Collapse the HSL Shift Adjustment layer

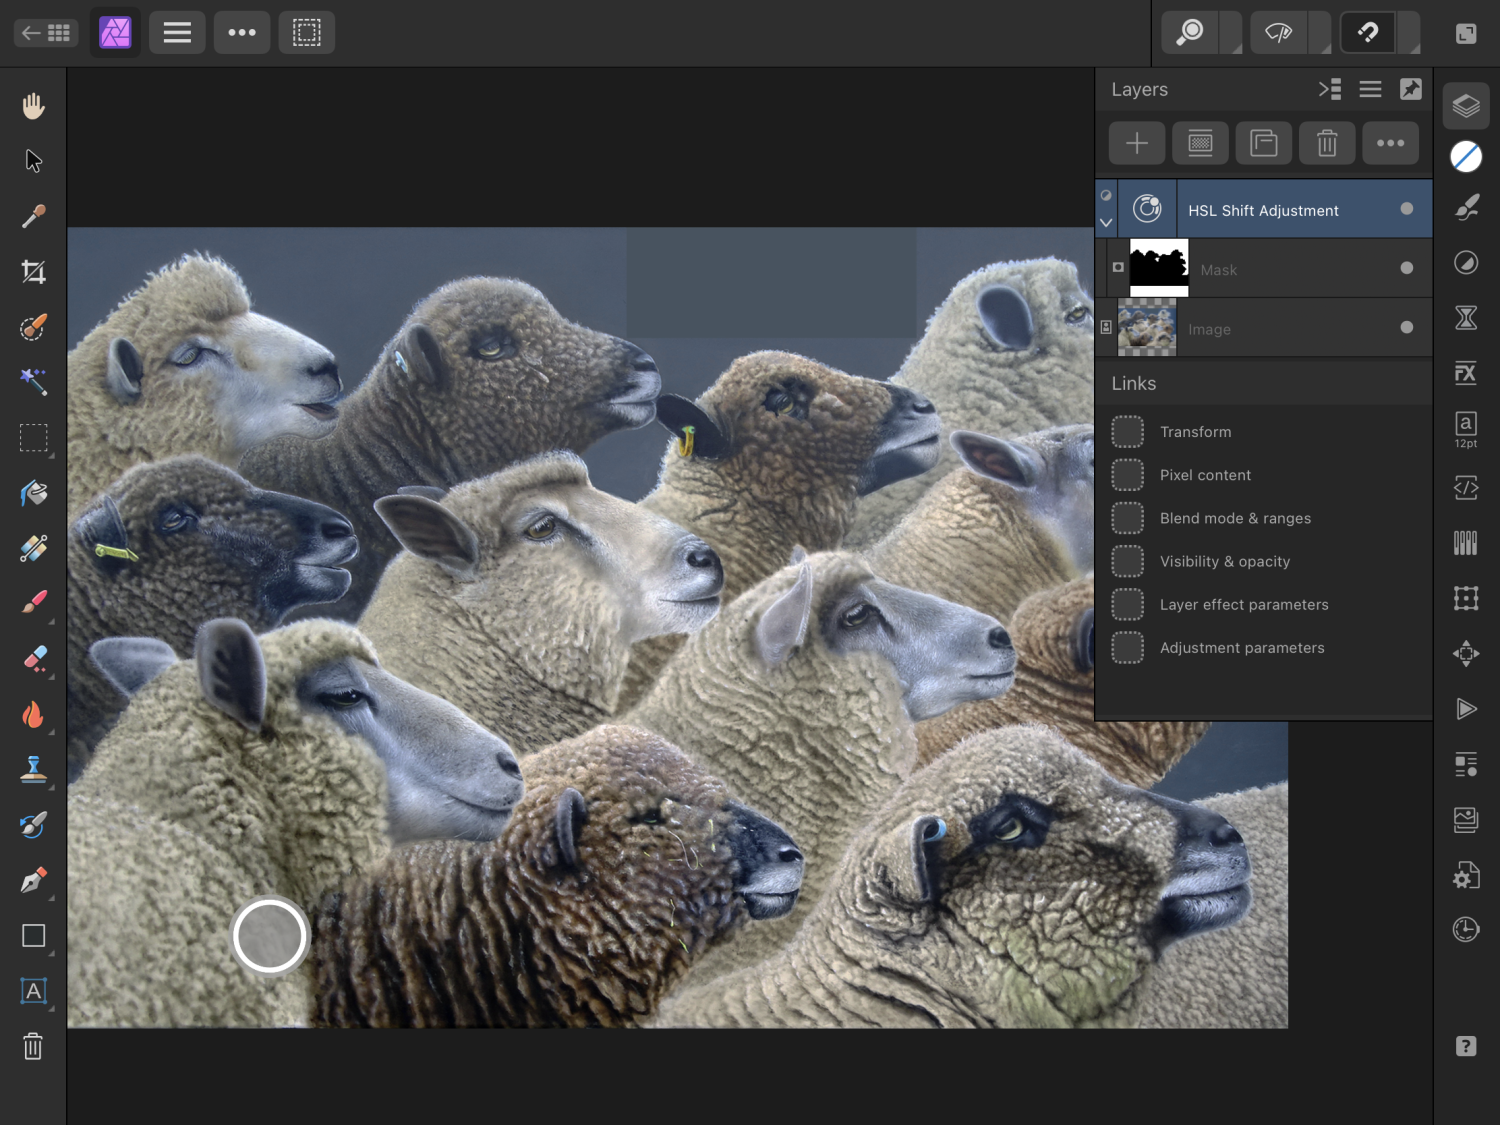(1105, 222)
